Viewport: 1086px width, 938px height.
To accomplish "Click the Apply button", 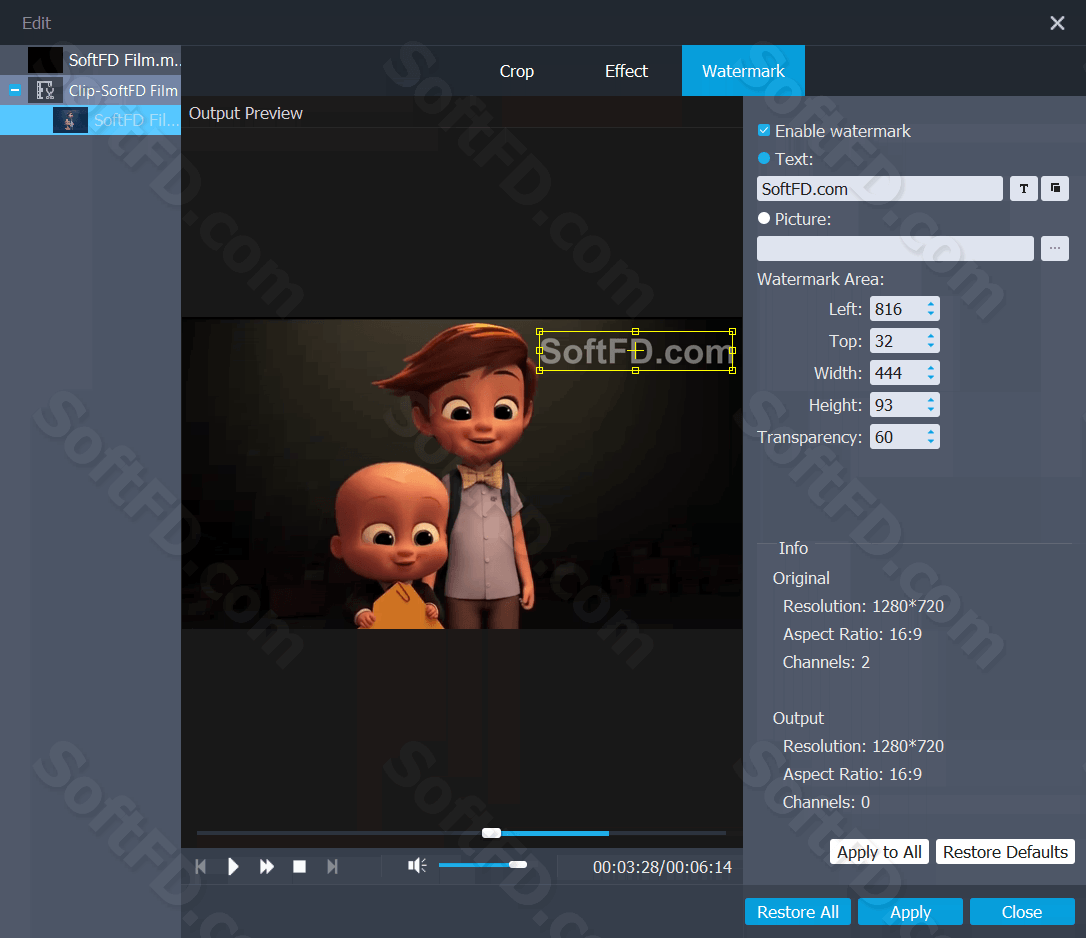I will click(910, 912).
